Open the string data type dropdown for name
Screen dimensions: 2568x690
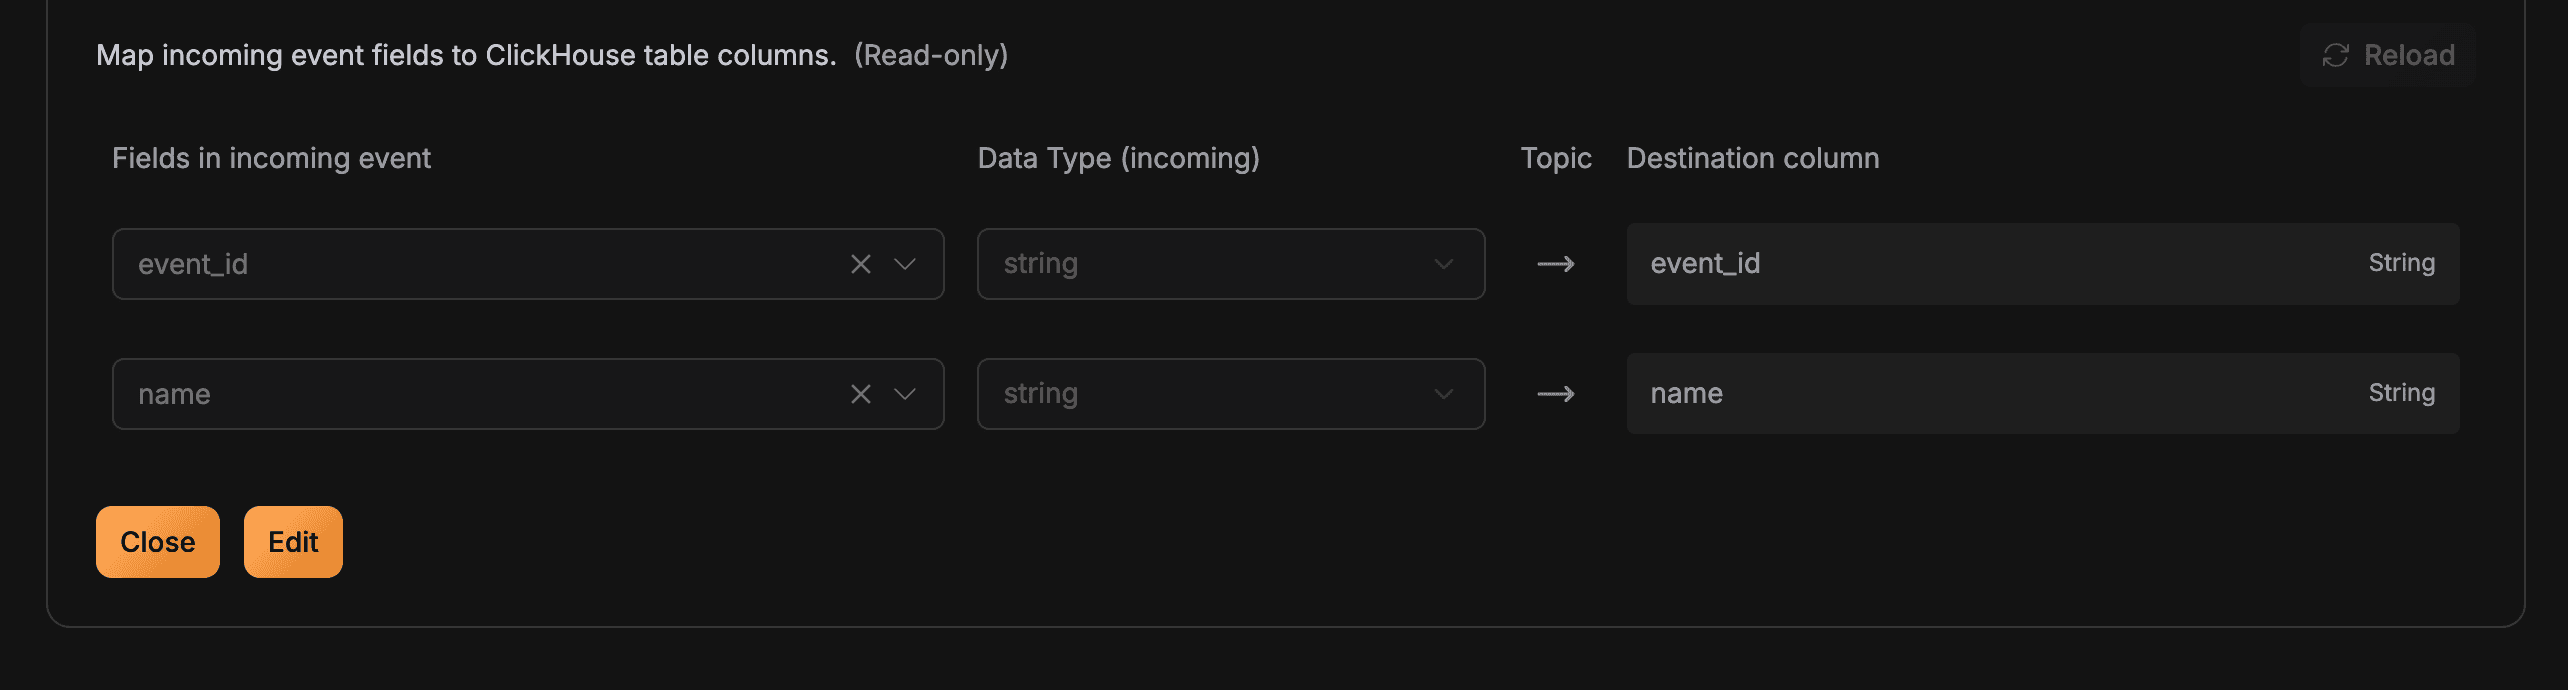click(x=1231, y=394)
